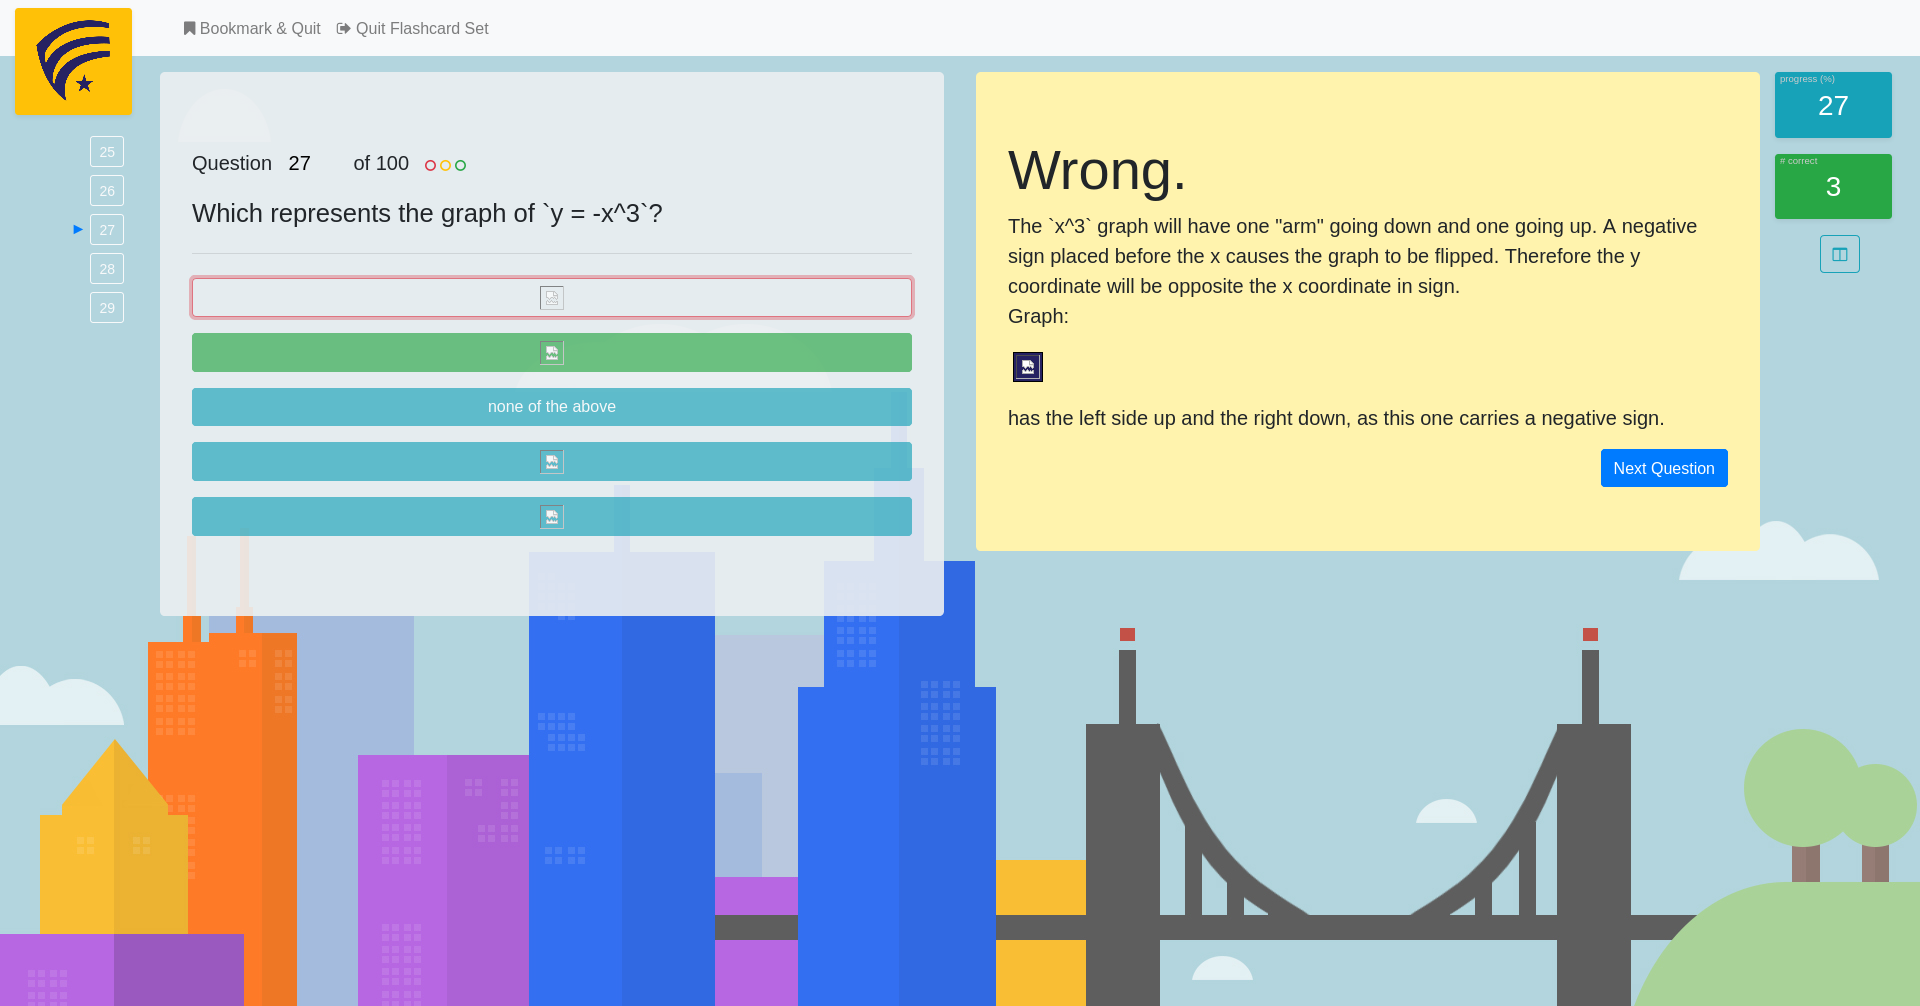Click the question text about y = -x^3
The image size is (1920, 1006).
coord(427,213)
